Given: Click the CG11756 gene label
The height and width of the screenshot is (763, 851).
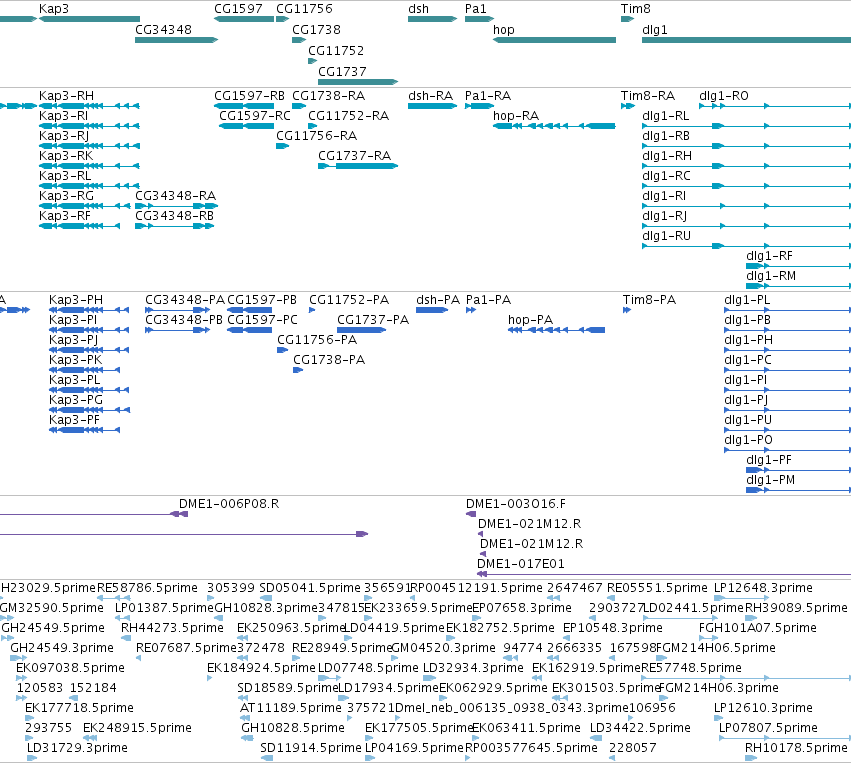Looking at the screenshot, I should pyautogui.click(x=304, y=9).
